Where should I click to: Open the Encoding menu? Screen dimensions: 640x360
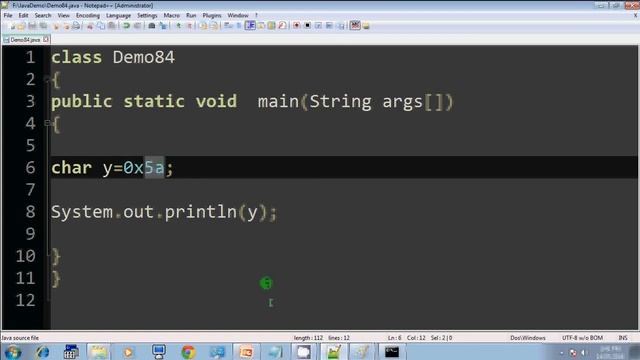[x=88, y=15]
